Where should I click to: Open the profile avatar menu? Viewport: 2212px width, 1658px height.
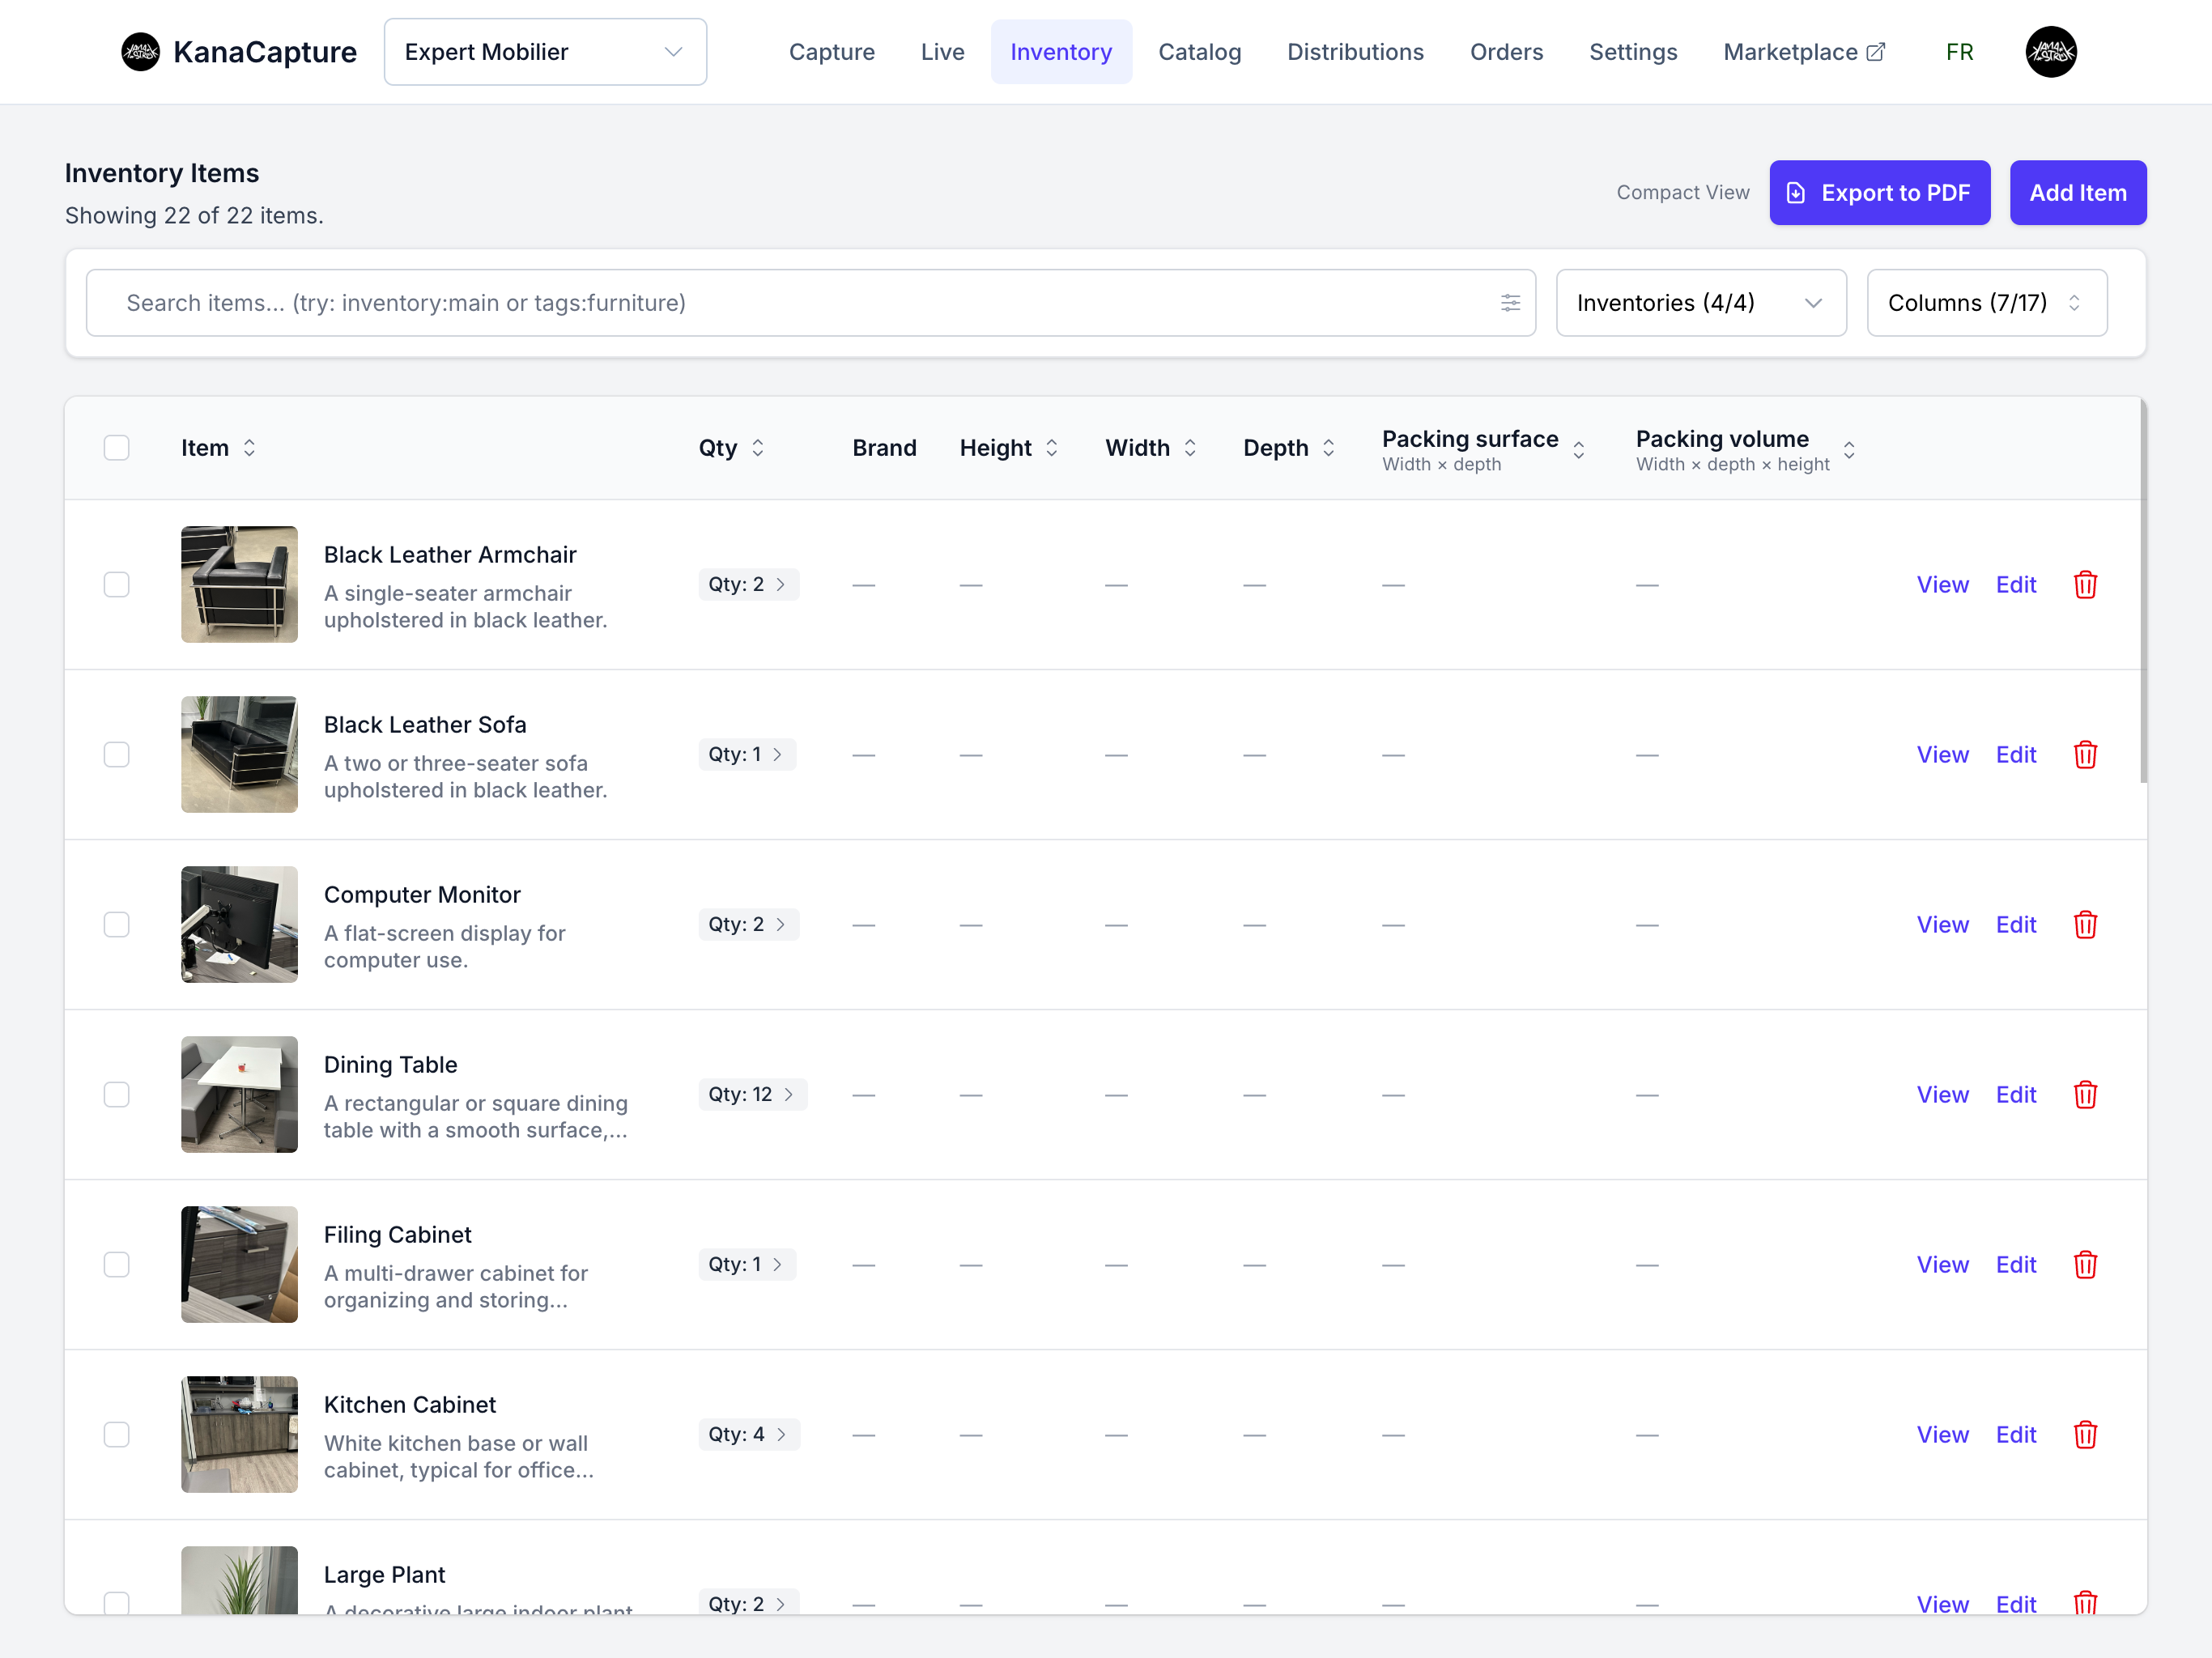pyautogui.click(x=2051, y=52)
